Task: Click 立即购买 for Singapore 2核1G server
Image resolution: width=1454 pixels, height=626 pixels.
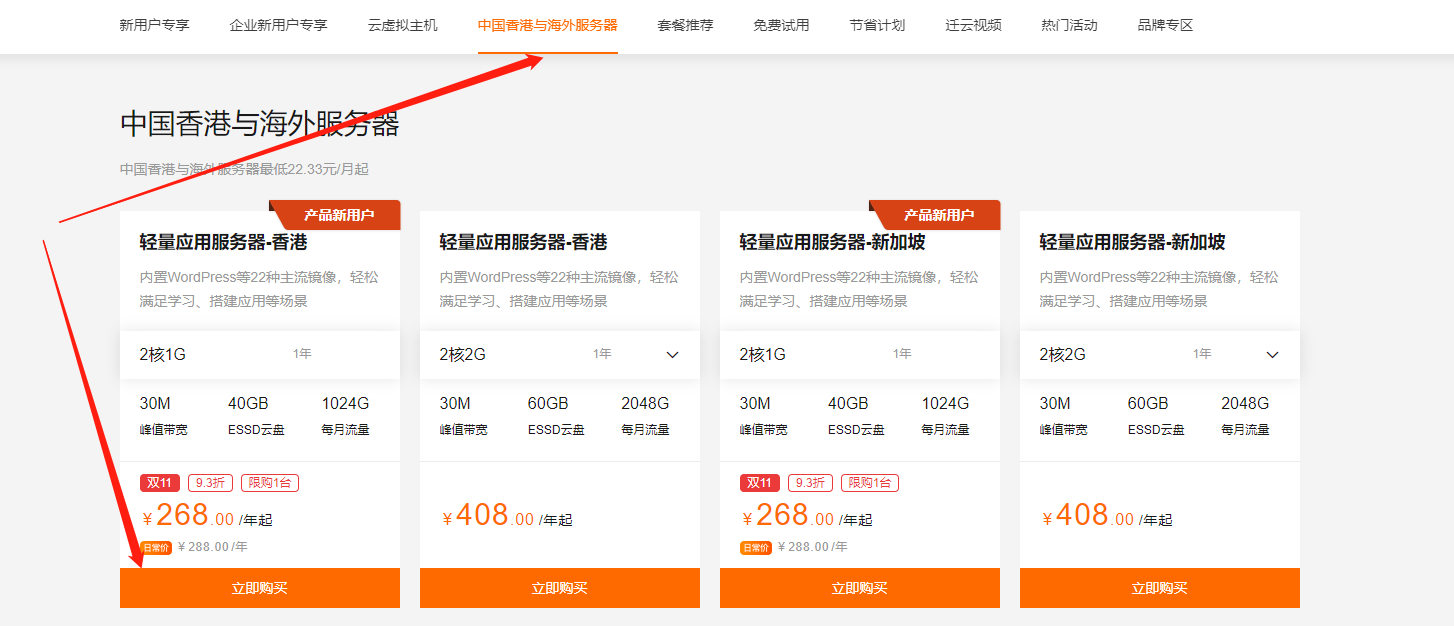Action: point(860,588)
